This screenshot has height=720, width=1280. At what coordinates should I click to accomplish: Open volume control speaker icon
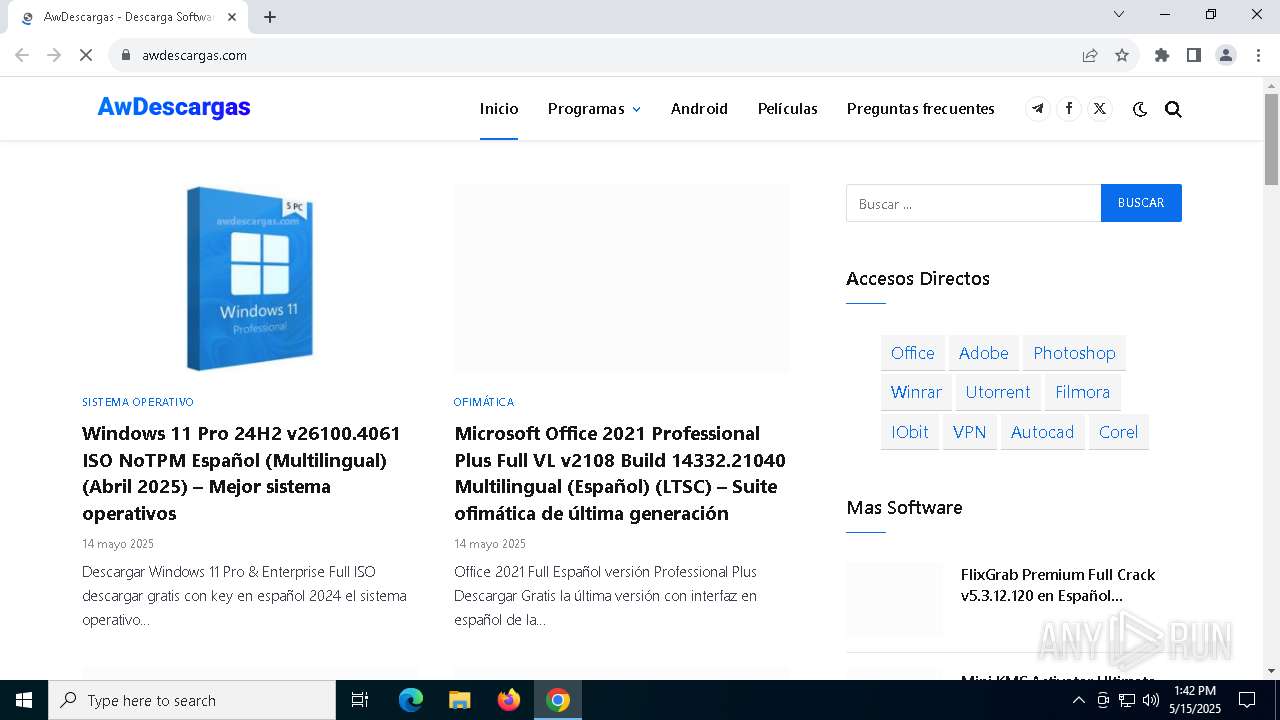(x=1150, y=700)
